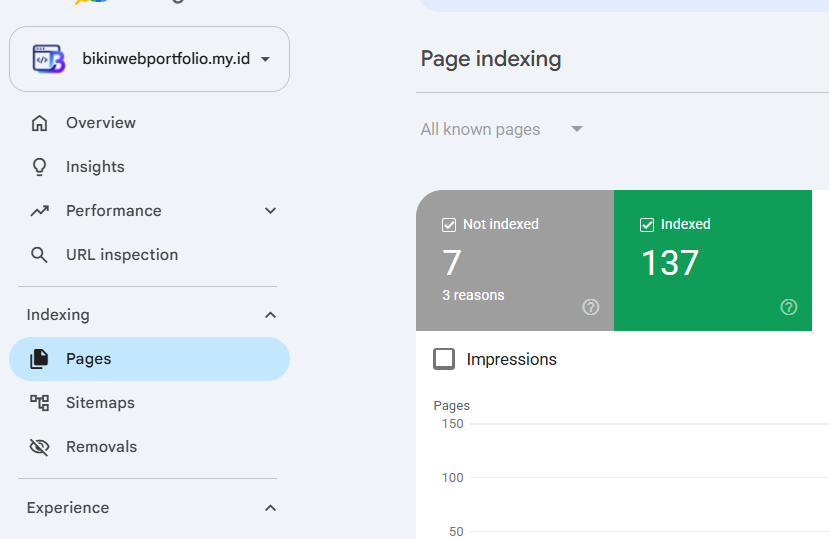Click the bikinwebportfolio.my.id property name

pos(166,59)
